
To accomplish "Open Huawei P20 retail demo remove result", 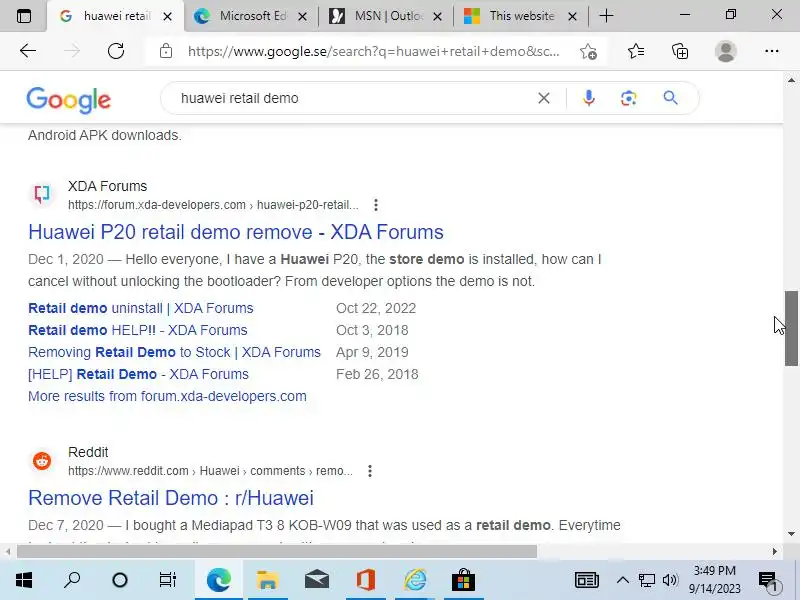I will 236,232.
